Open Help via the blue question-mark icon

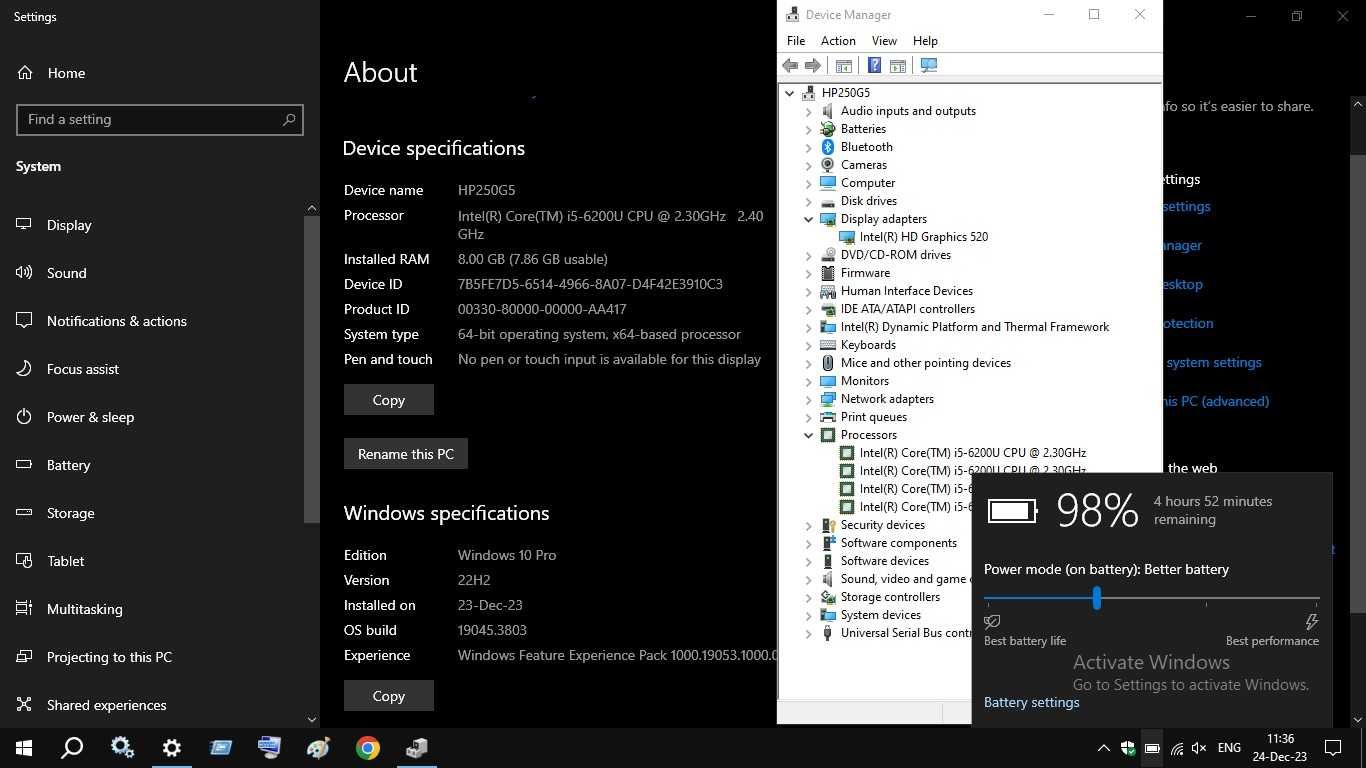click(x=874, y=65)
